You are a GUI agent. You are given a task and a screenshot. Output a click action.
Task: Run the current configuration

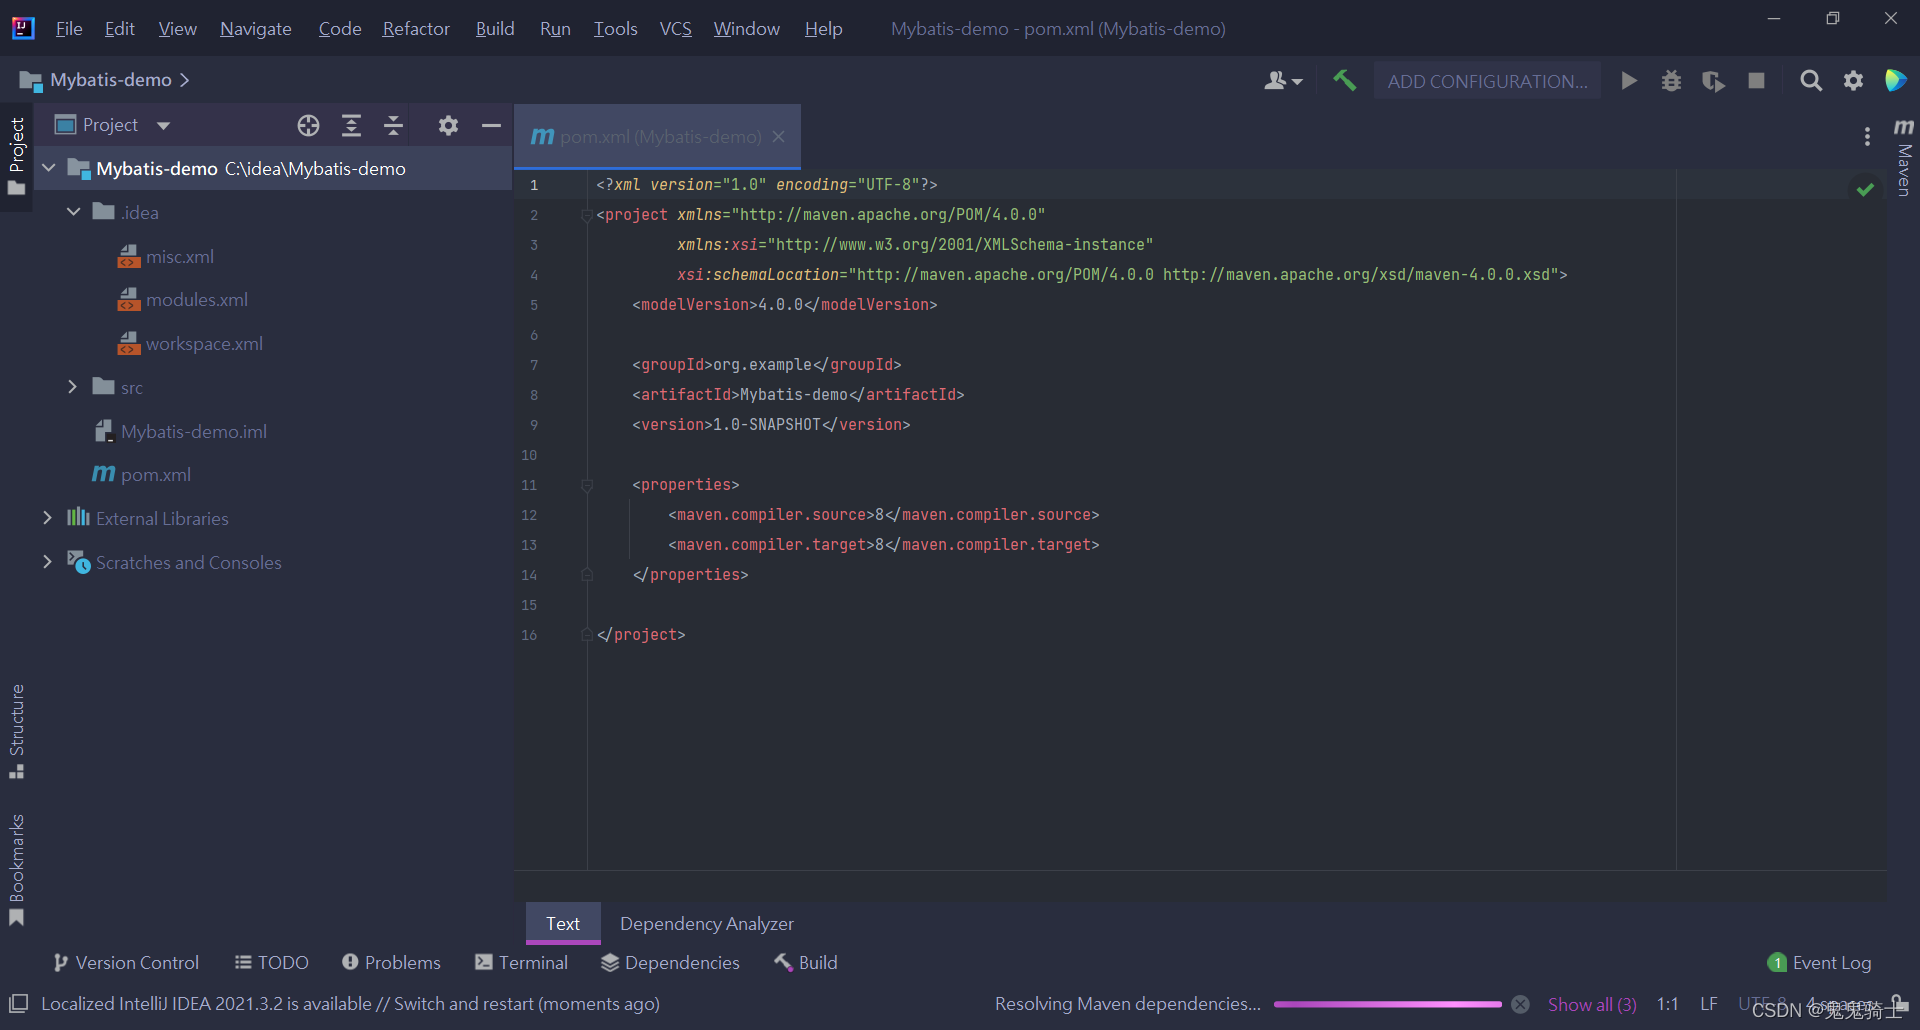1629,81
